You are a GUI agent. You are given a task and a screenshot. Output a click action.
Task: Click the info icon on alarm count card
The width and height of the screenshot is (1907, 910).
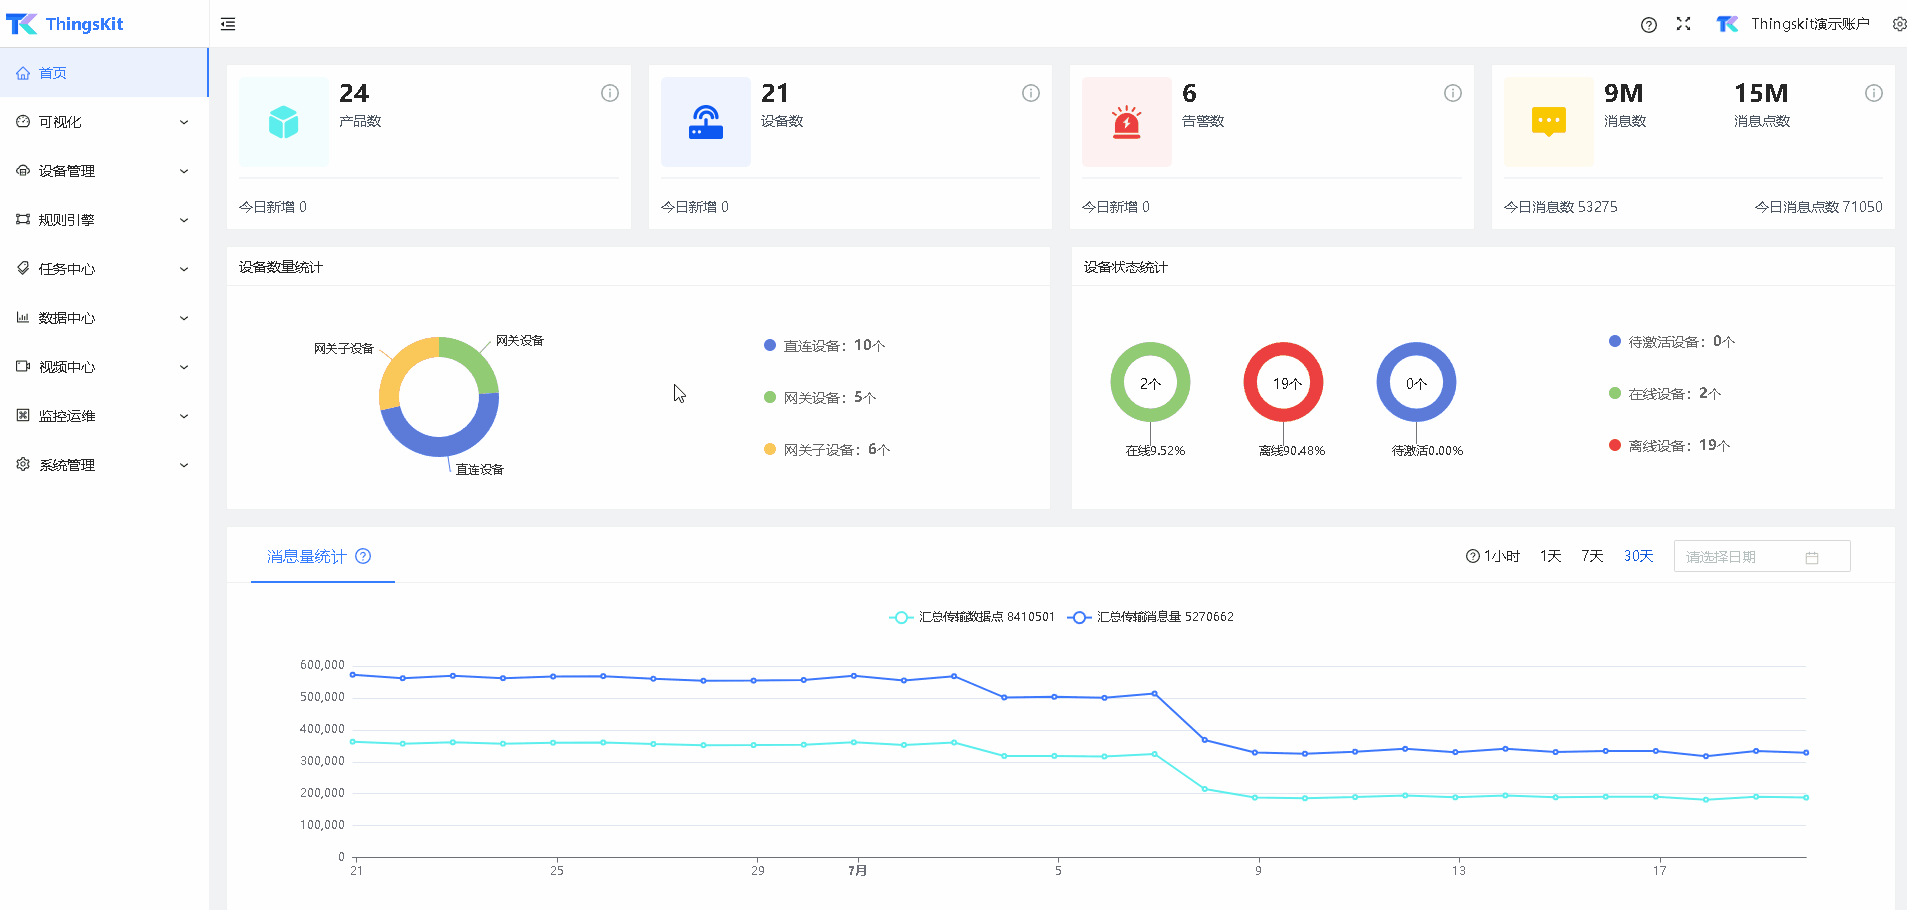pyautogui.click(x=1452, y=93)
